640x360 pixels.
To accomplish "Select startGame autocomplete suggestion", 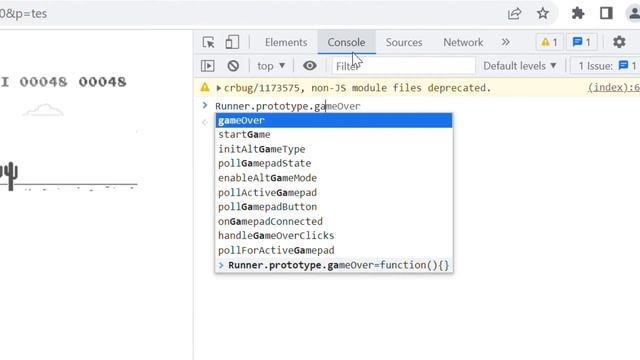I will pyautogui.click(x=334, y=135).
